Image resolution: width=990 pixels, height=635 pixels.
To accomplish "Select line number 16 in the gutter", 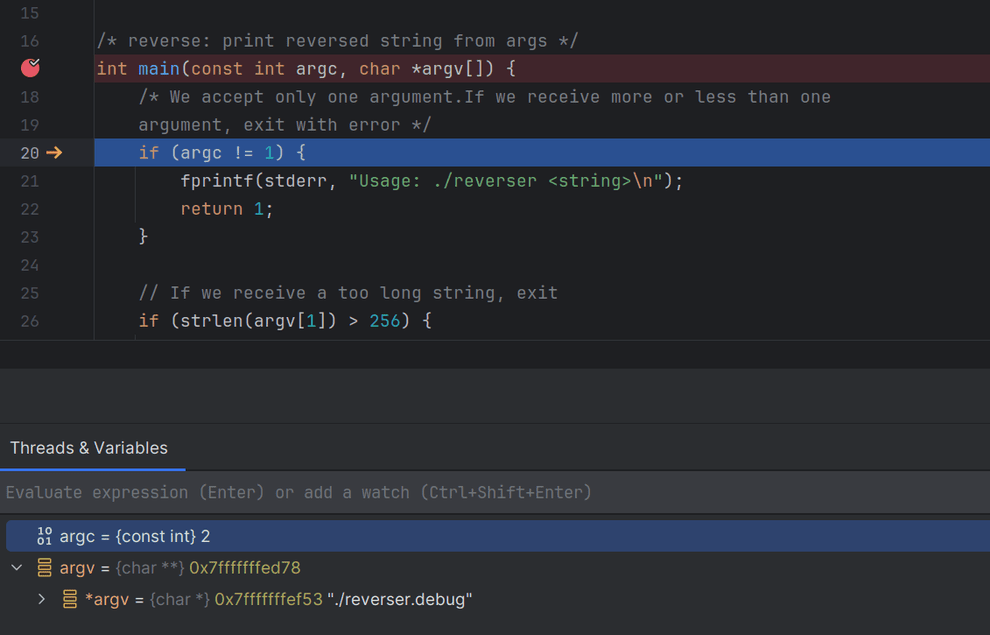I will pyautogui.click(x=30, y=40).
